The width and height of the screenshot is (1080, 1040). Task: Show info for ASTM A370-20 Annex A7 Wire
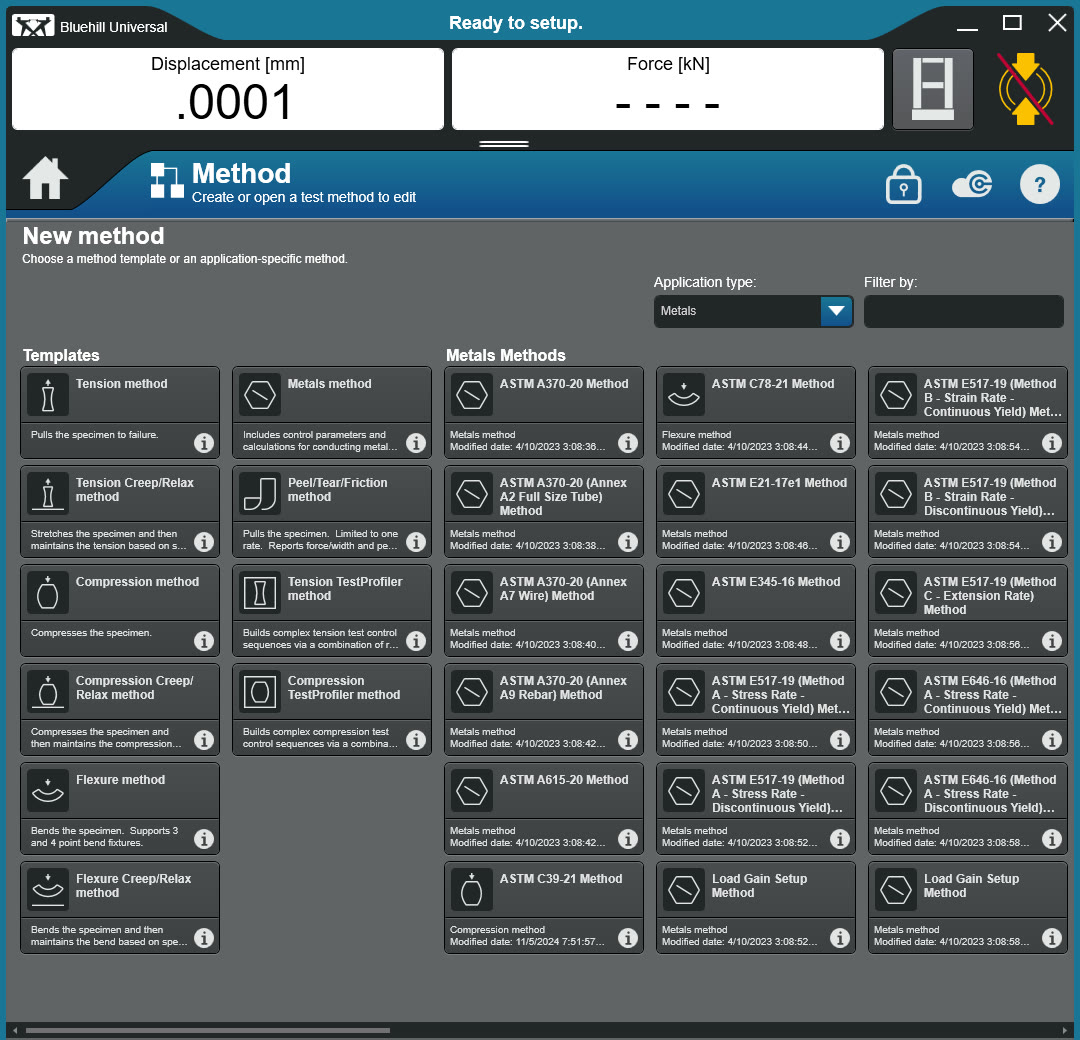coord(628,641)
